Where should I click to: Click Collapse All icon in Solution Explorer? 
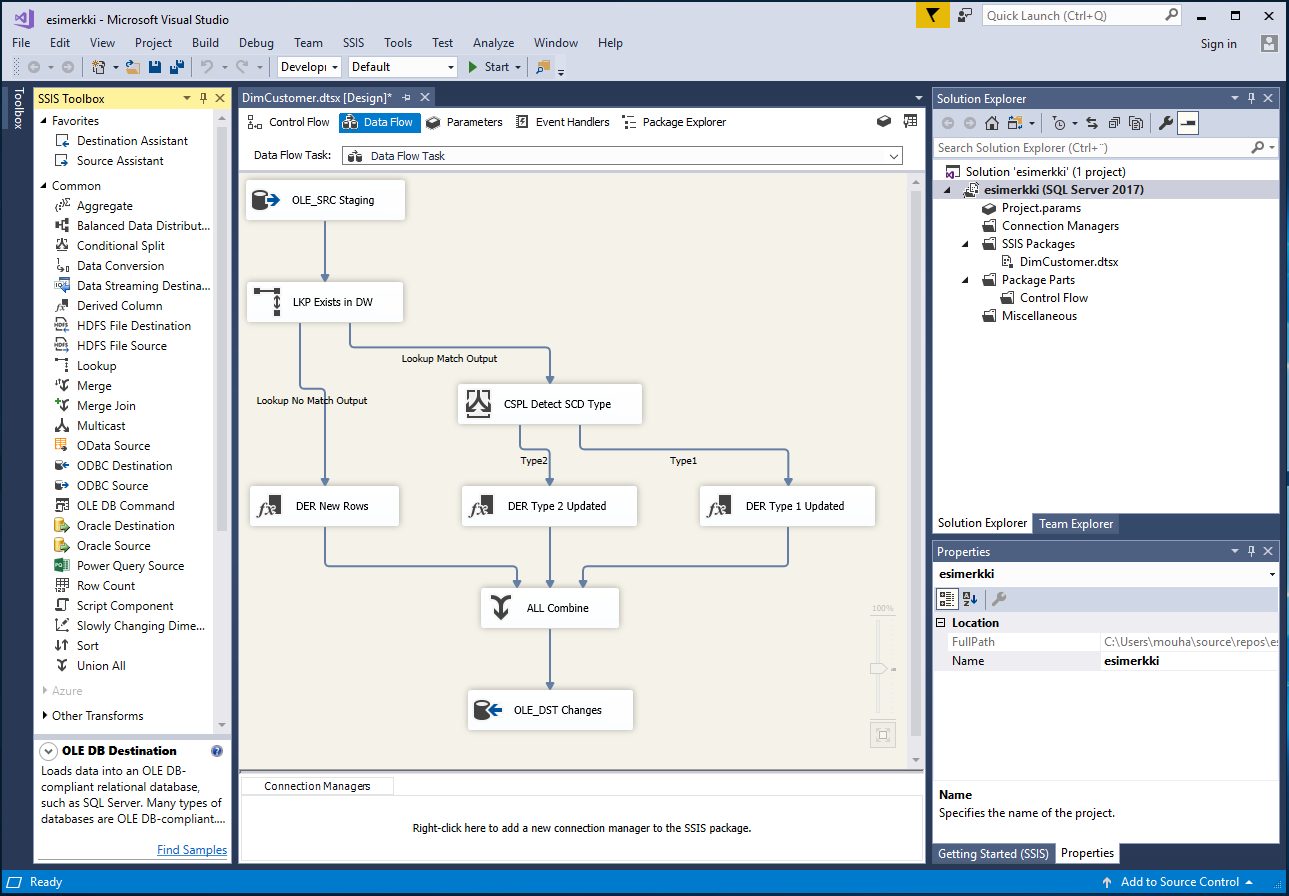coord(1113,123)
